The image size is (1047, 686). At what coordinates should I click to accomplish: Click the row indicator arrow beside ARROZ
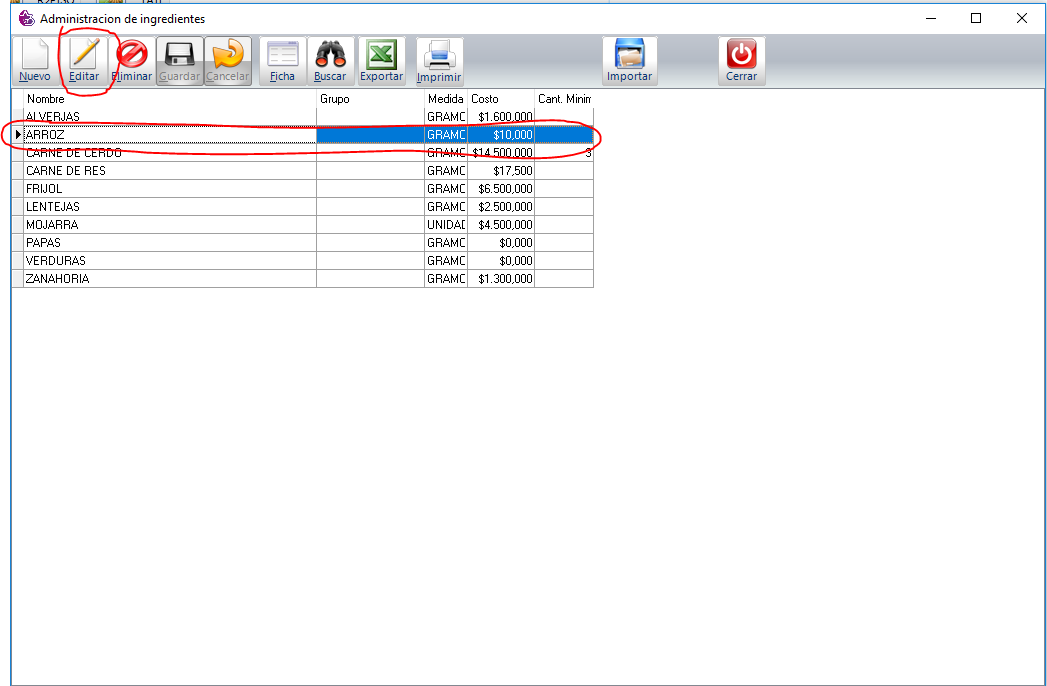tap(18, 135)
